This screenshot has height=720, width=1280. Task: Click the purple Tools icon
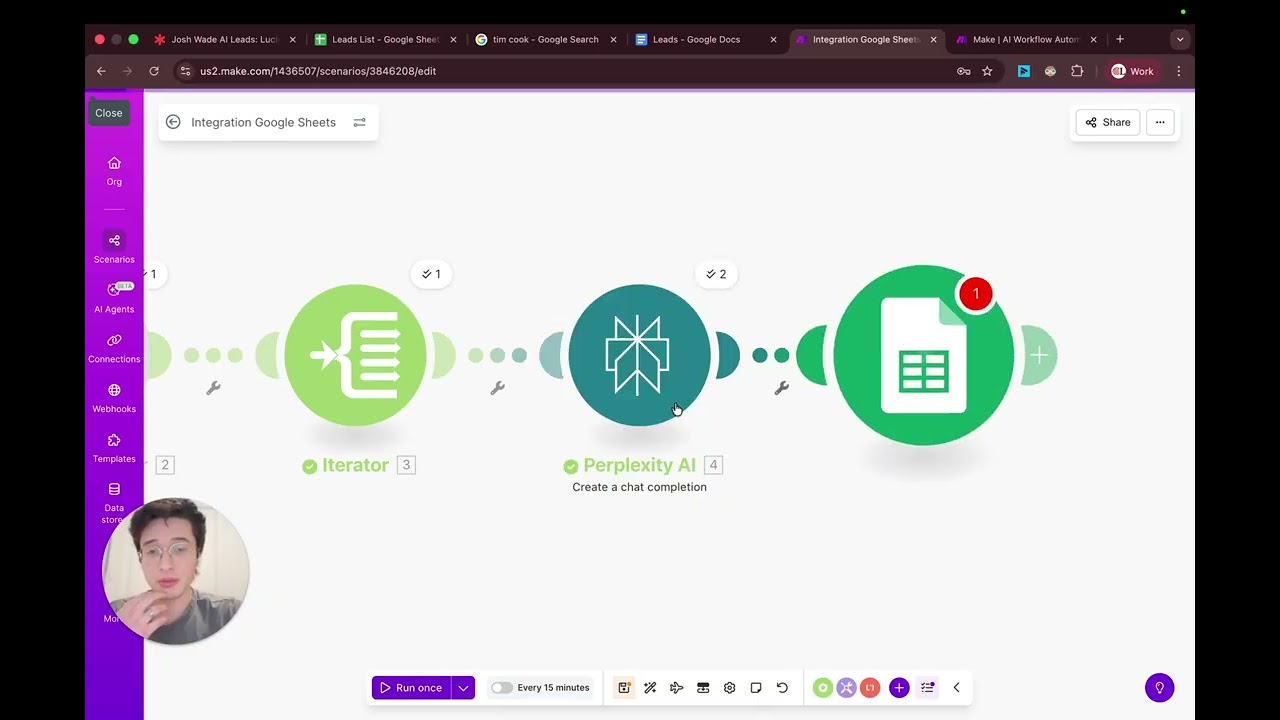coord(846,687)
